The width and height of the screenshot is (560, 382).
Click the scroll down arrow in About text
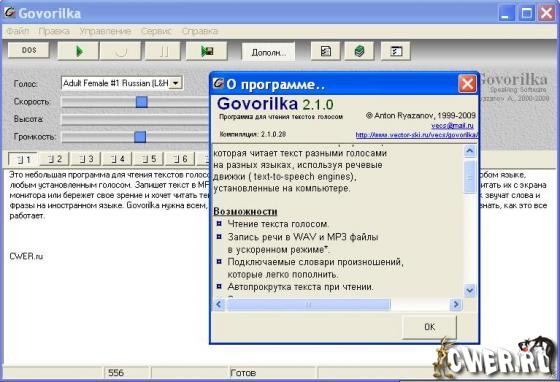pyautogui.click(x=470, y=290)
